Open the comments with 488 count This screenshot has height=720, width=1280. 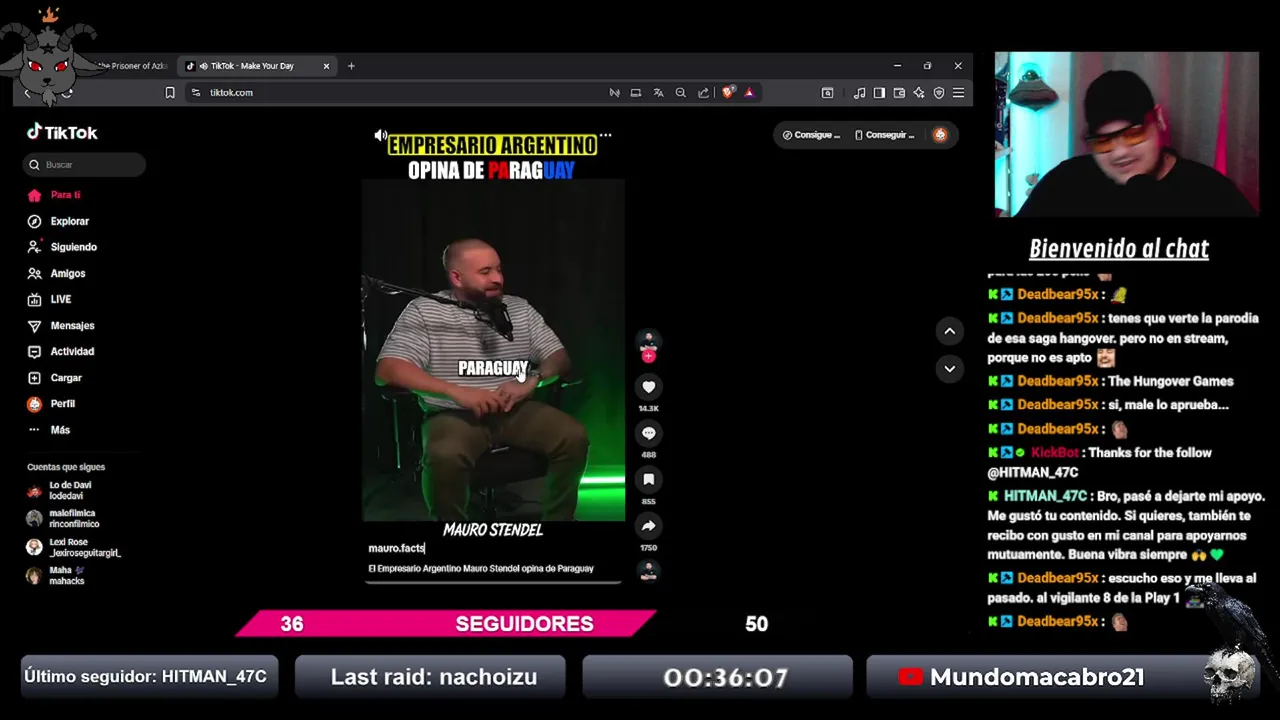(x=648, y=433)
